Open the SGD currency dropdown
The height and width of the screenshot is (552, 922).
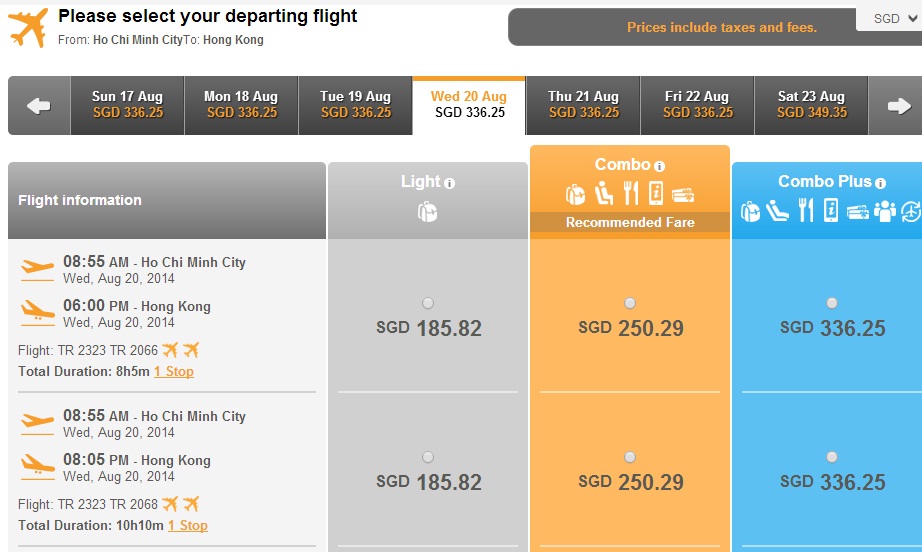tap(891, 19)
